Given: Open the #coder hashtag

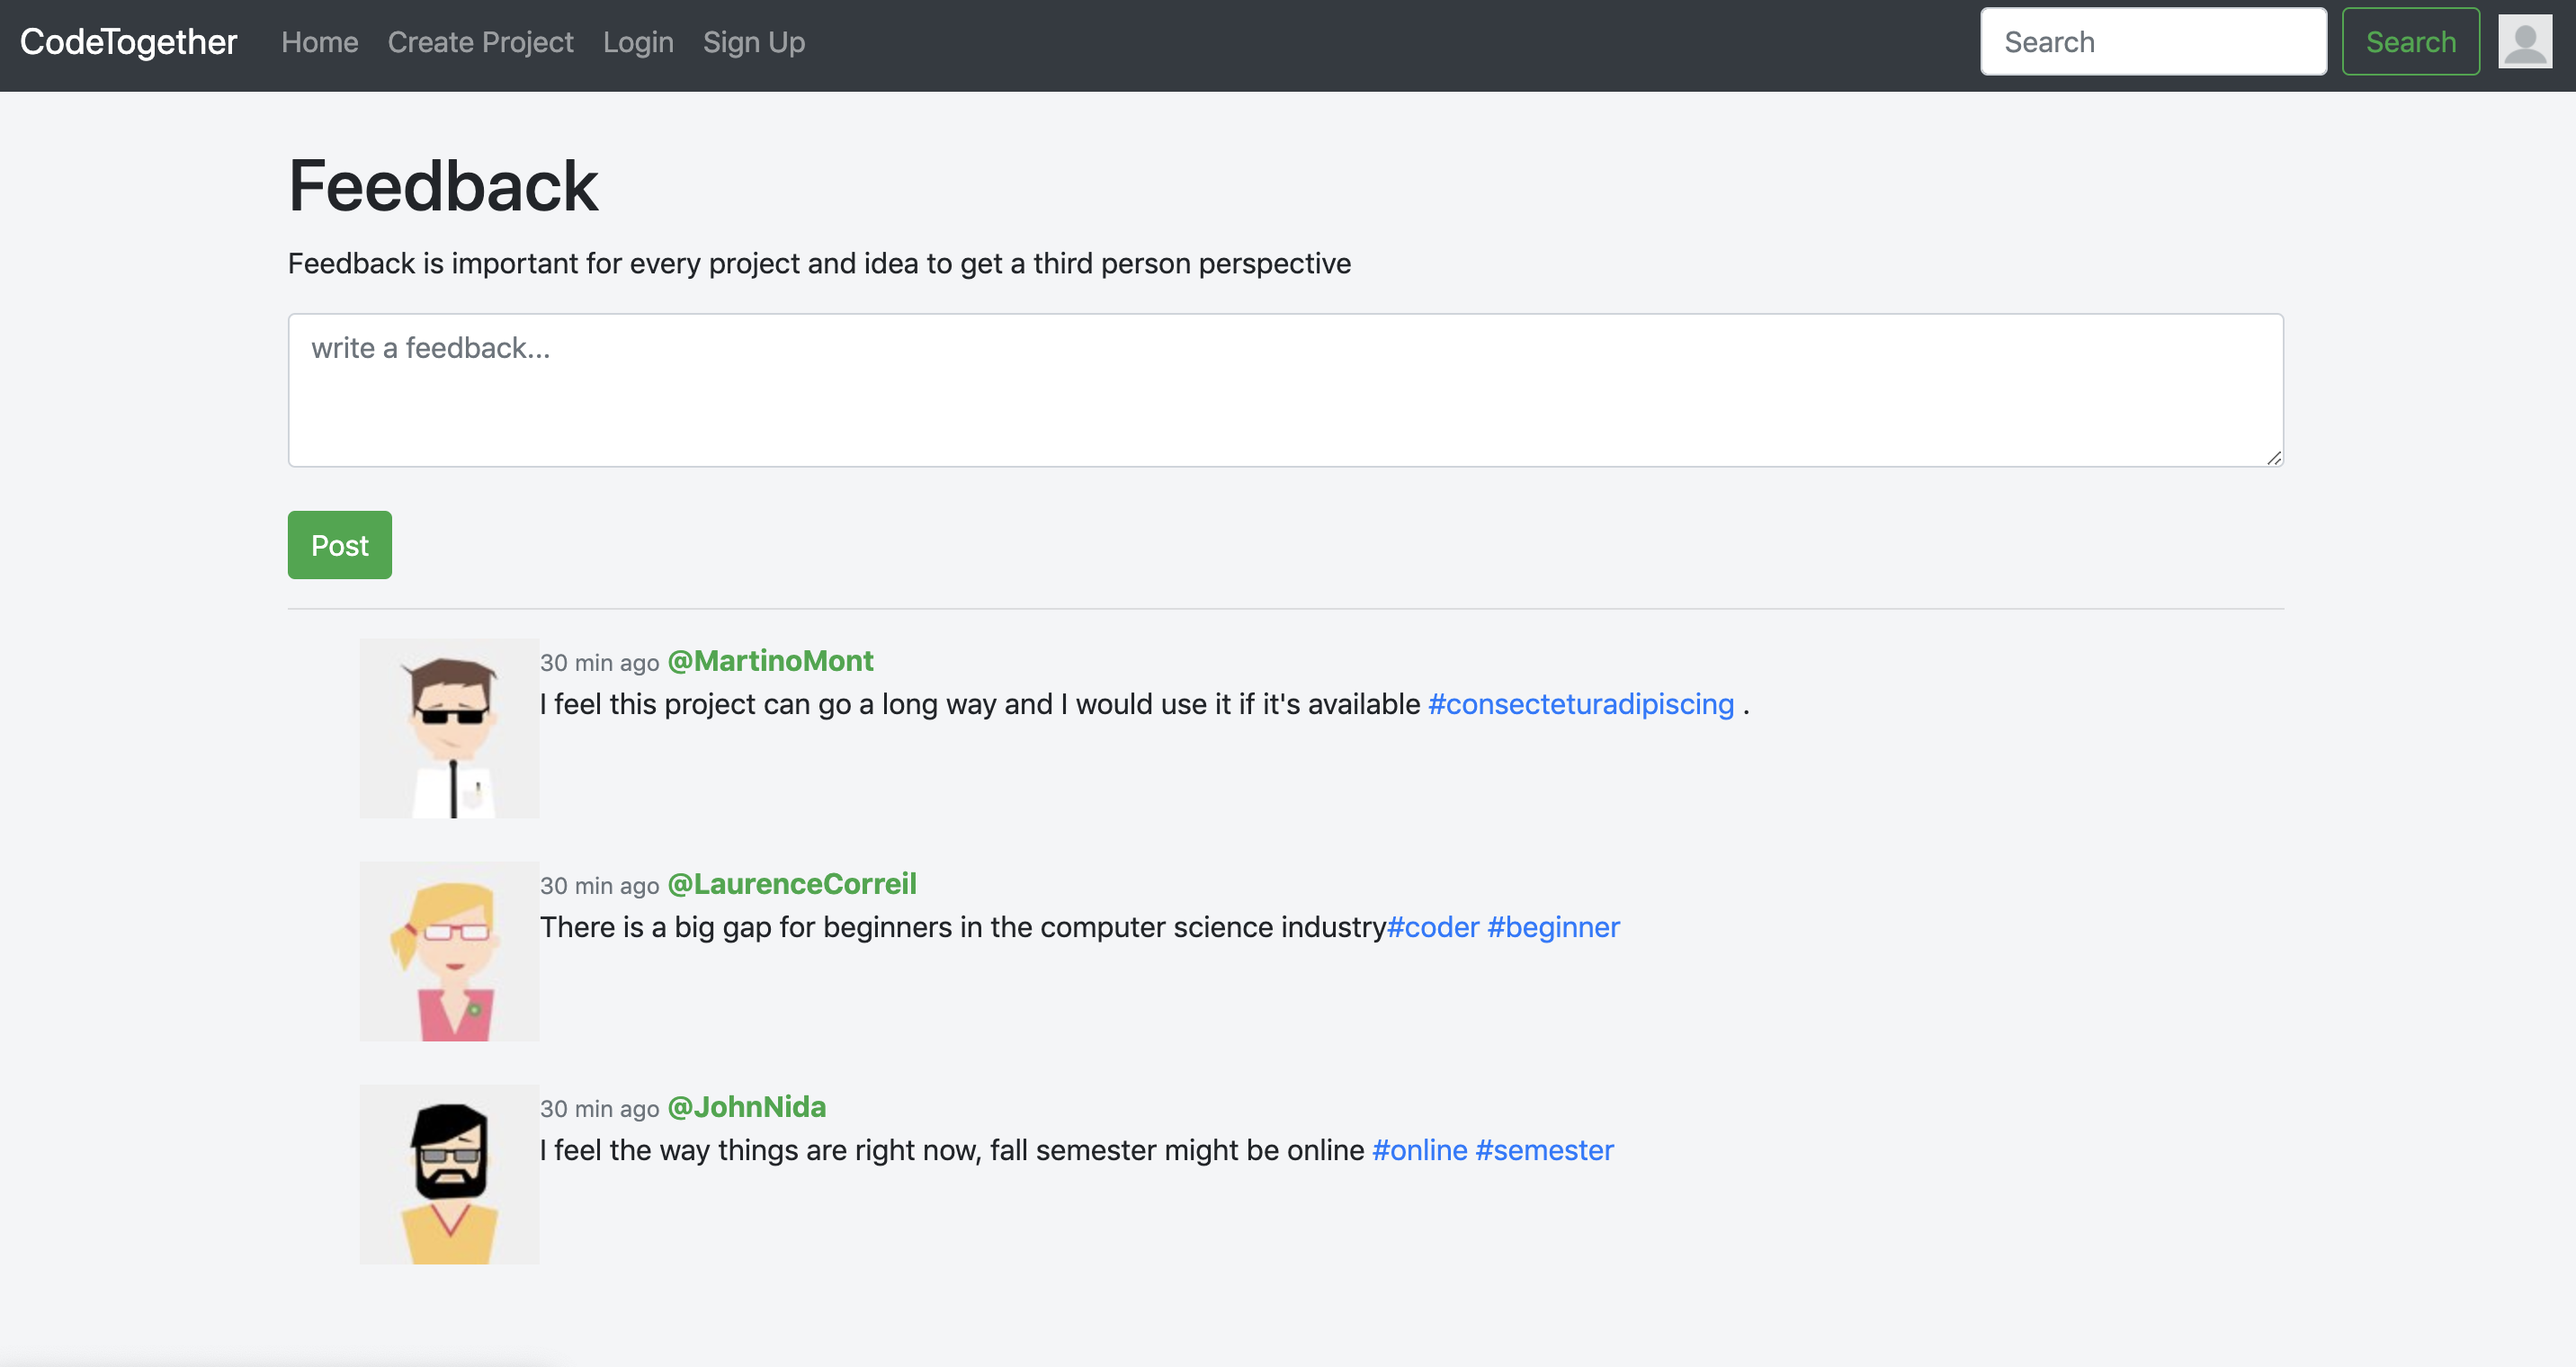Looking at the screenshot, I should coord(1433,927).
